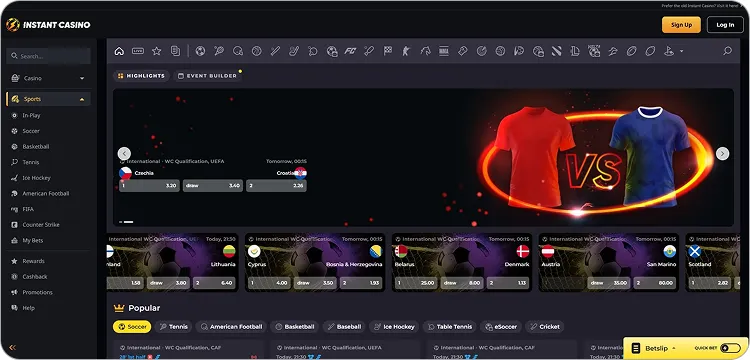Image resolution: width=750 pixels, height=360 pixels.
Task: Select basketball icon in sports toolbar
Action: click(x=257, y=51)
